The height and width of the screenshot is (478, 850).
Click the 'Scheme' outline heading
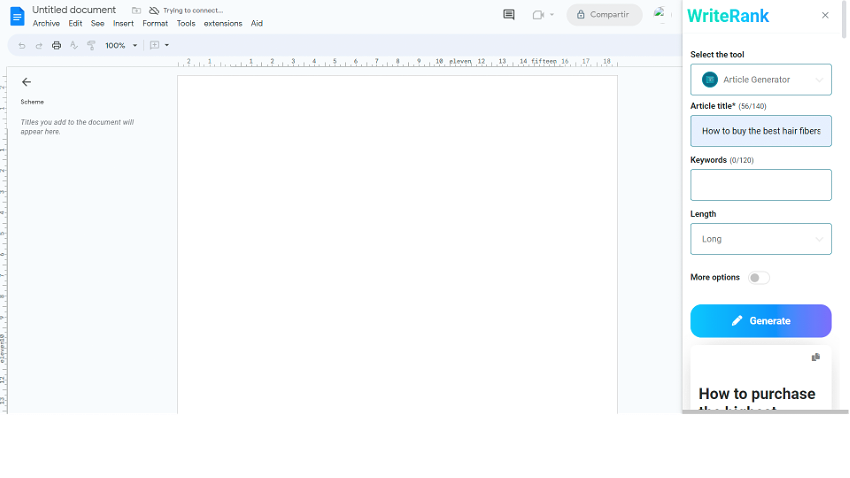(x=32, y=102)
